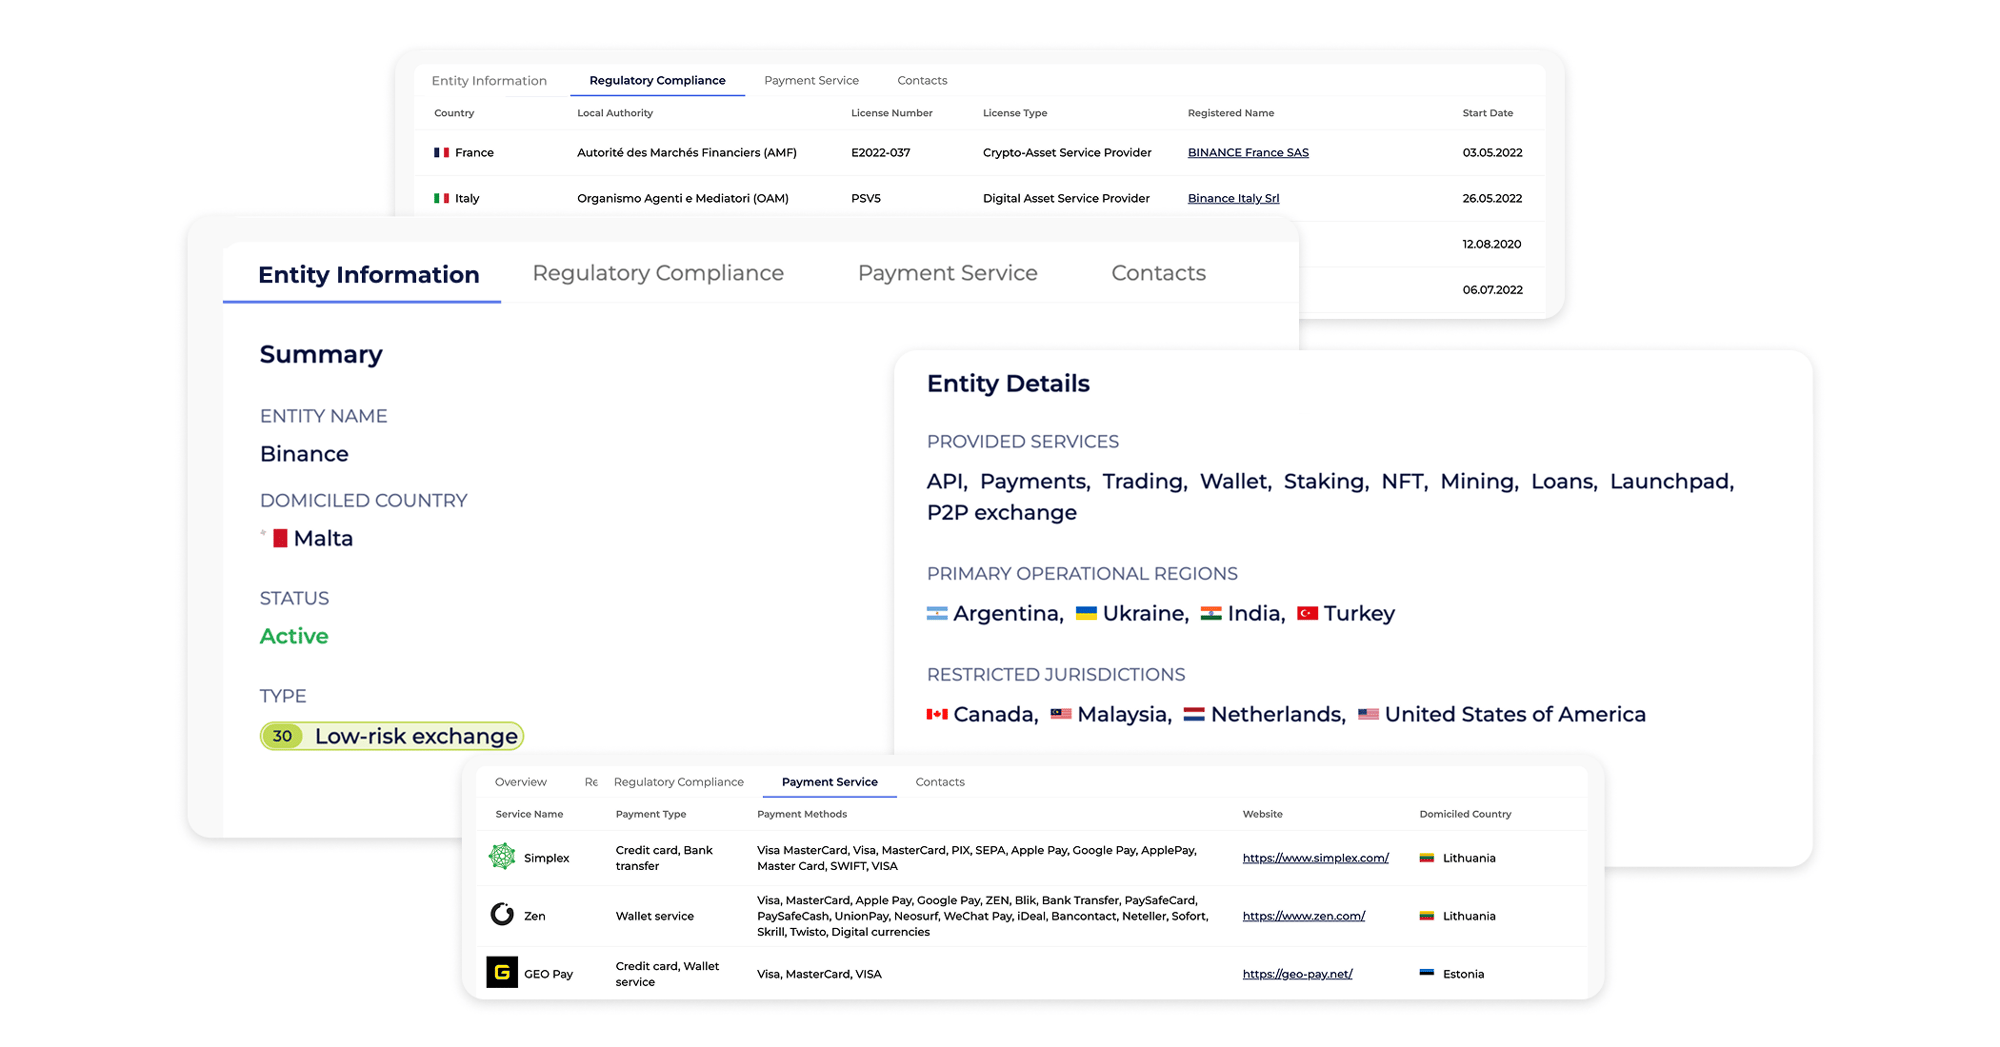Click Domiciled Country column header in payment table
Image resolution: width=2000 pixels, height=1047 pixels.
(x=1465, y=814)
